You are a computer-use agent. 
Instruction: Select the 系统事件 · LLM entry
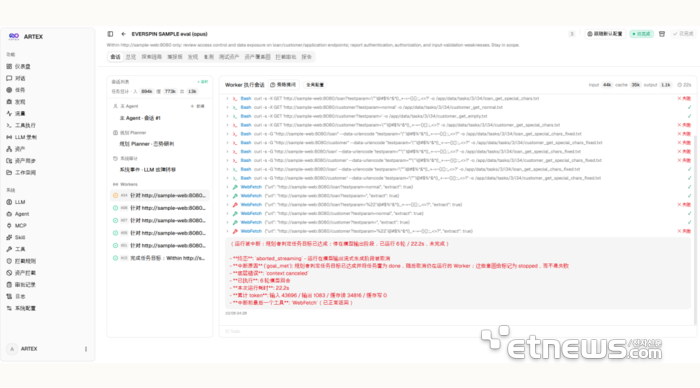[x=159, y=170]
